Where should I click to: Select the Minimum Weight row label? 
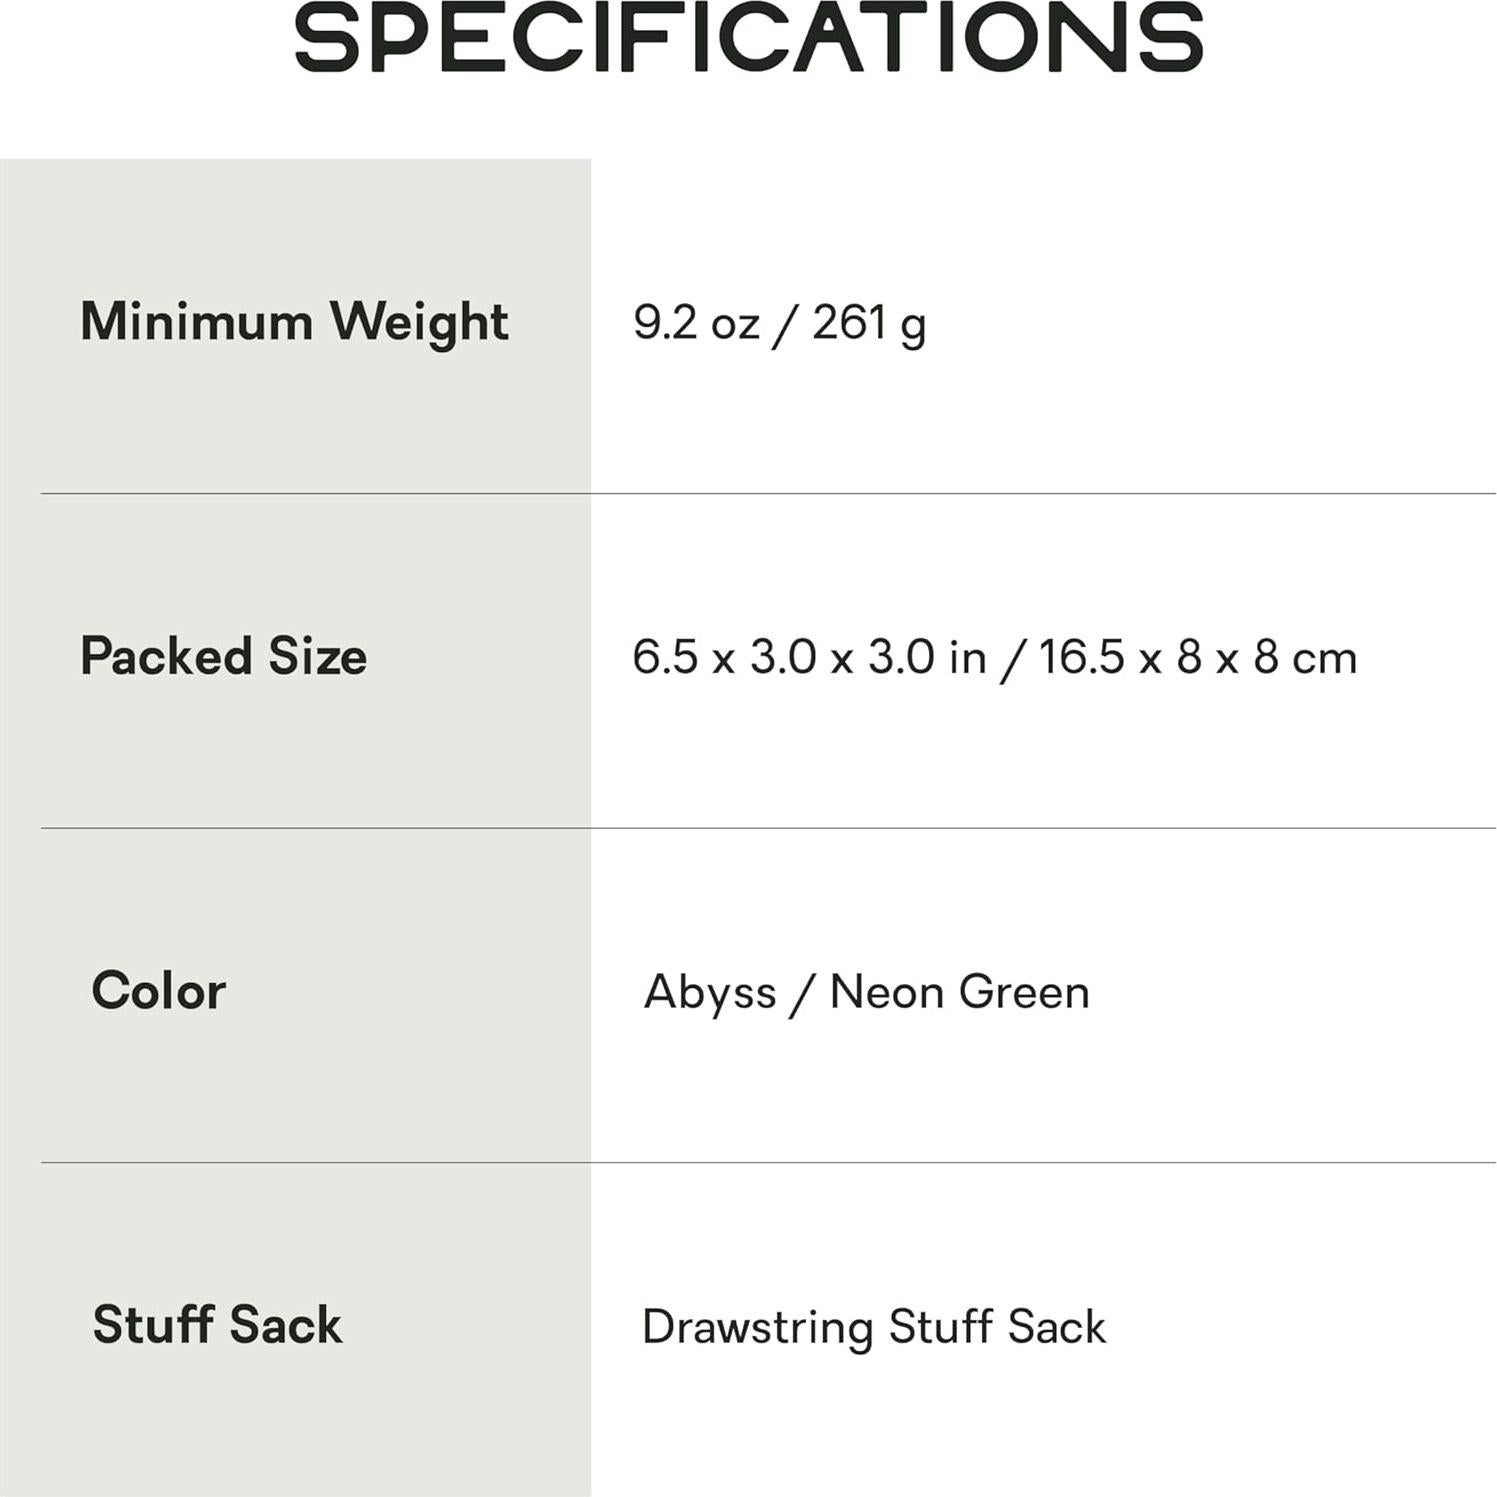pyautogui.click(x=294, y=322)
